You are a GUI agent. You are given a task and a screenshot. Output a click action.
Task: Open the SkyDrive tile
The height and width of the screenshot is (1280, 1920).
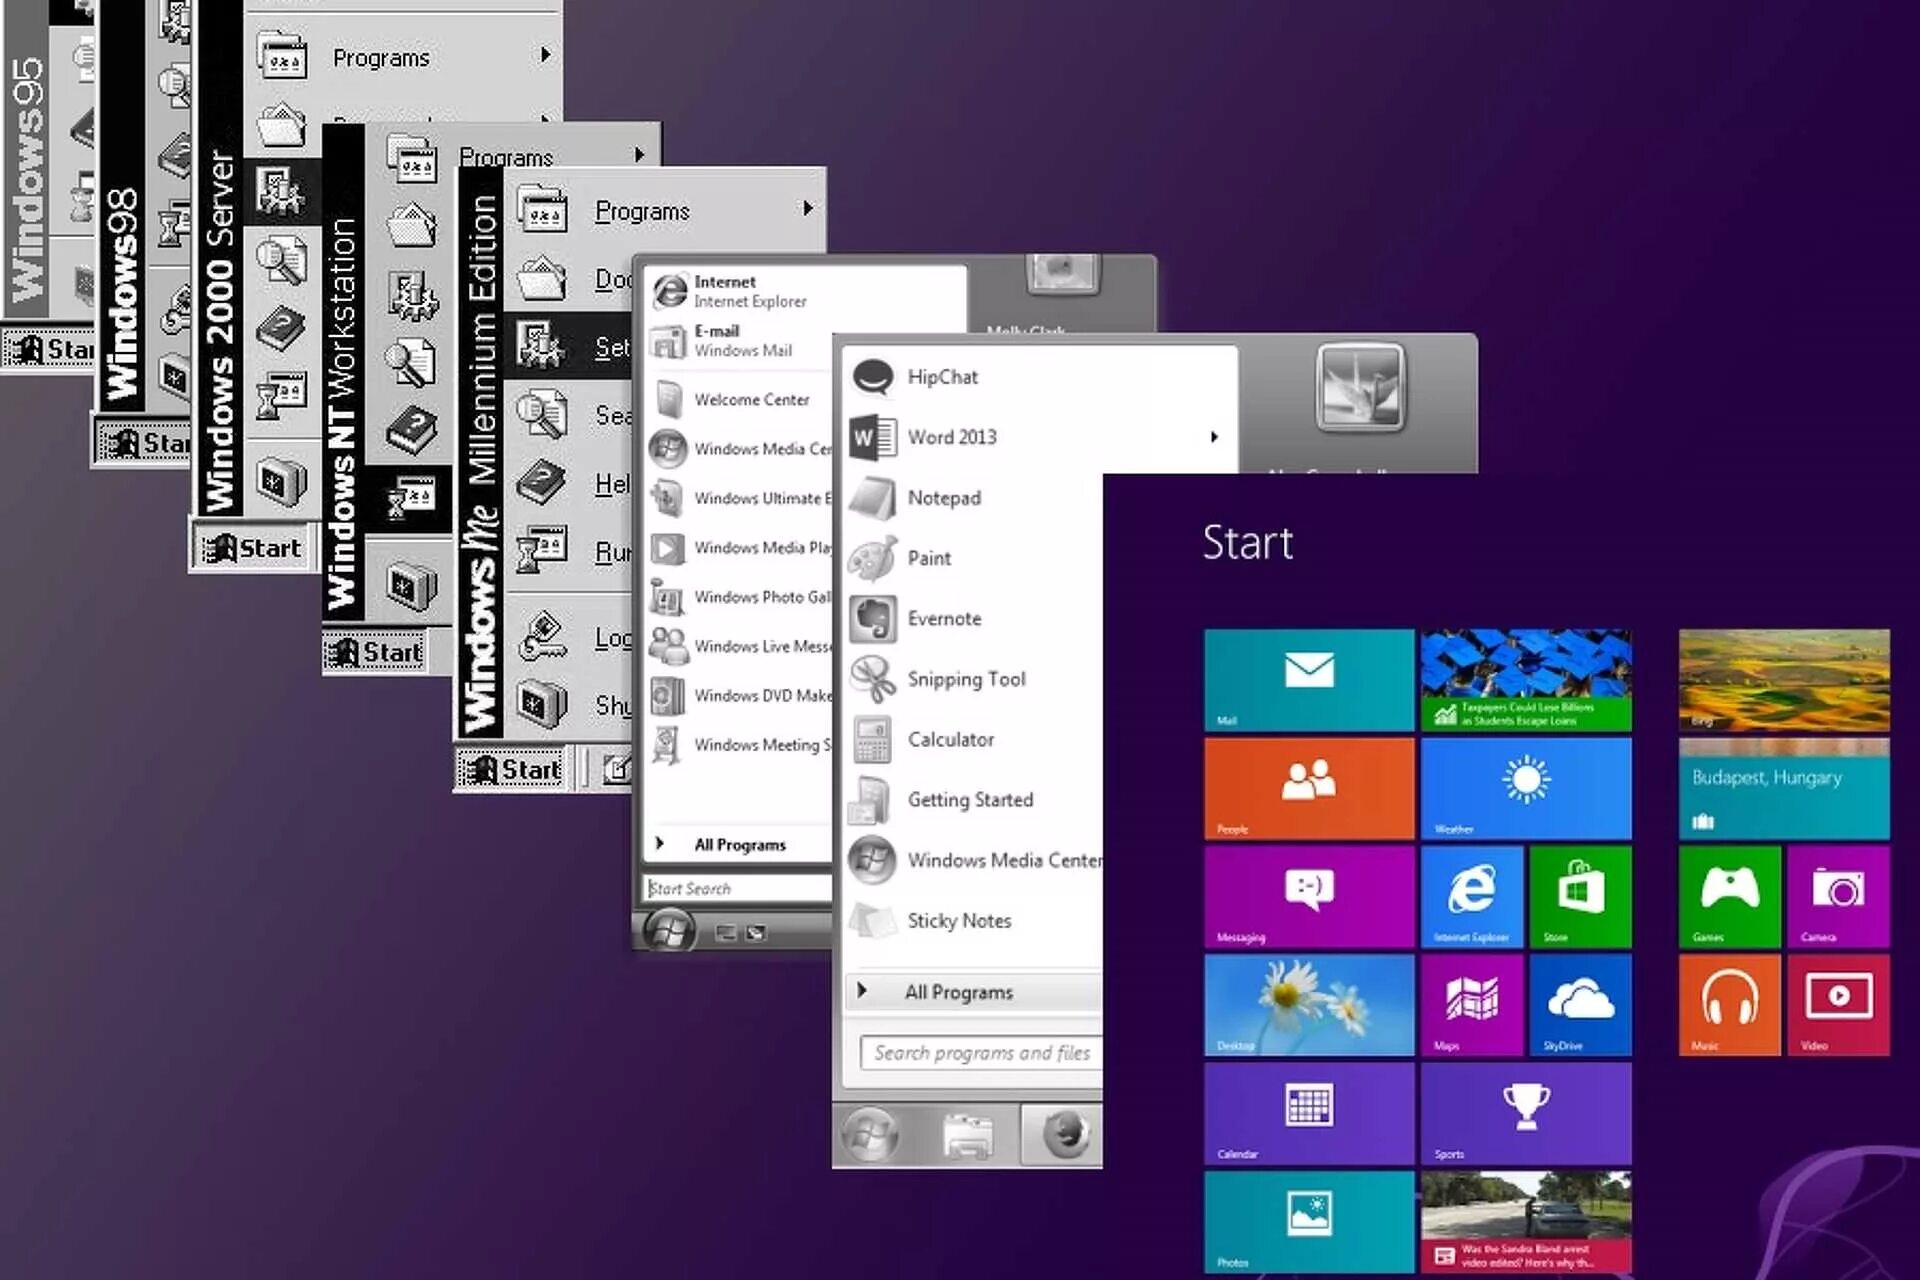pos(1580,1004)
